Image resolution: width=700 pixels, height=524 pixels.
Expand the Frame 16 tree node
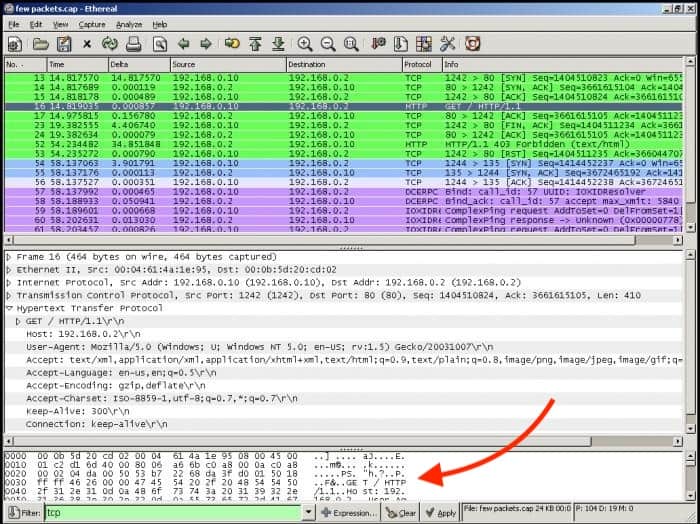pyautogui.click(x=9, y=257)
